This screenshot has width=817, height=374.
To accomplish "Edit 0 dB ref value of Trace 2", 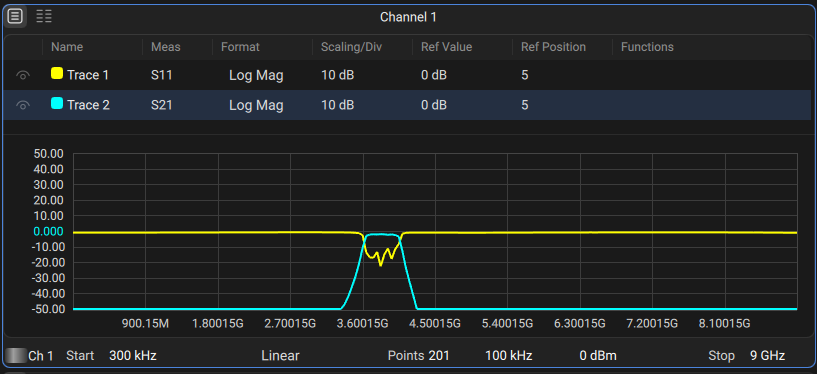I will (x=434, y=105).
